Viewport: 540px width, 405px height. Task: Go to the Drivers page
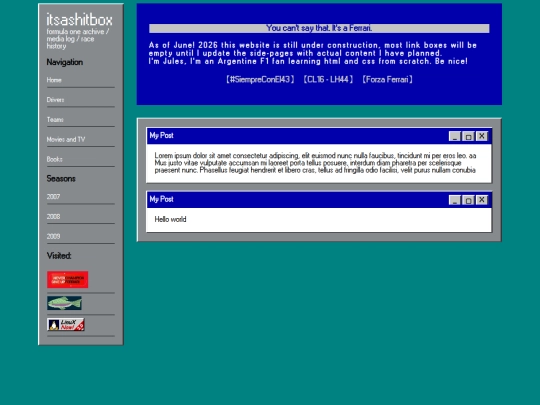(x=55, y=100)
